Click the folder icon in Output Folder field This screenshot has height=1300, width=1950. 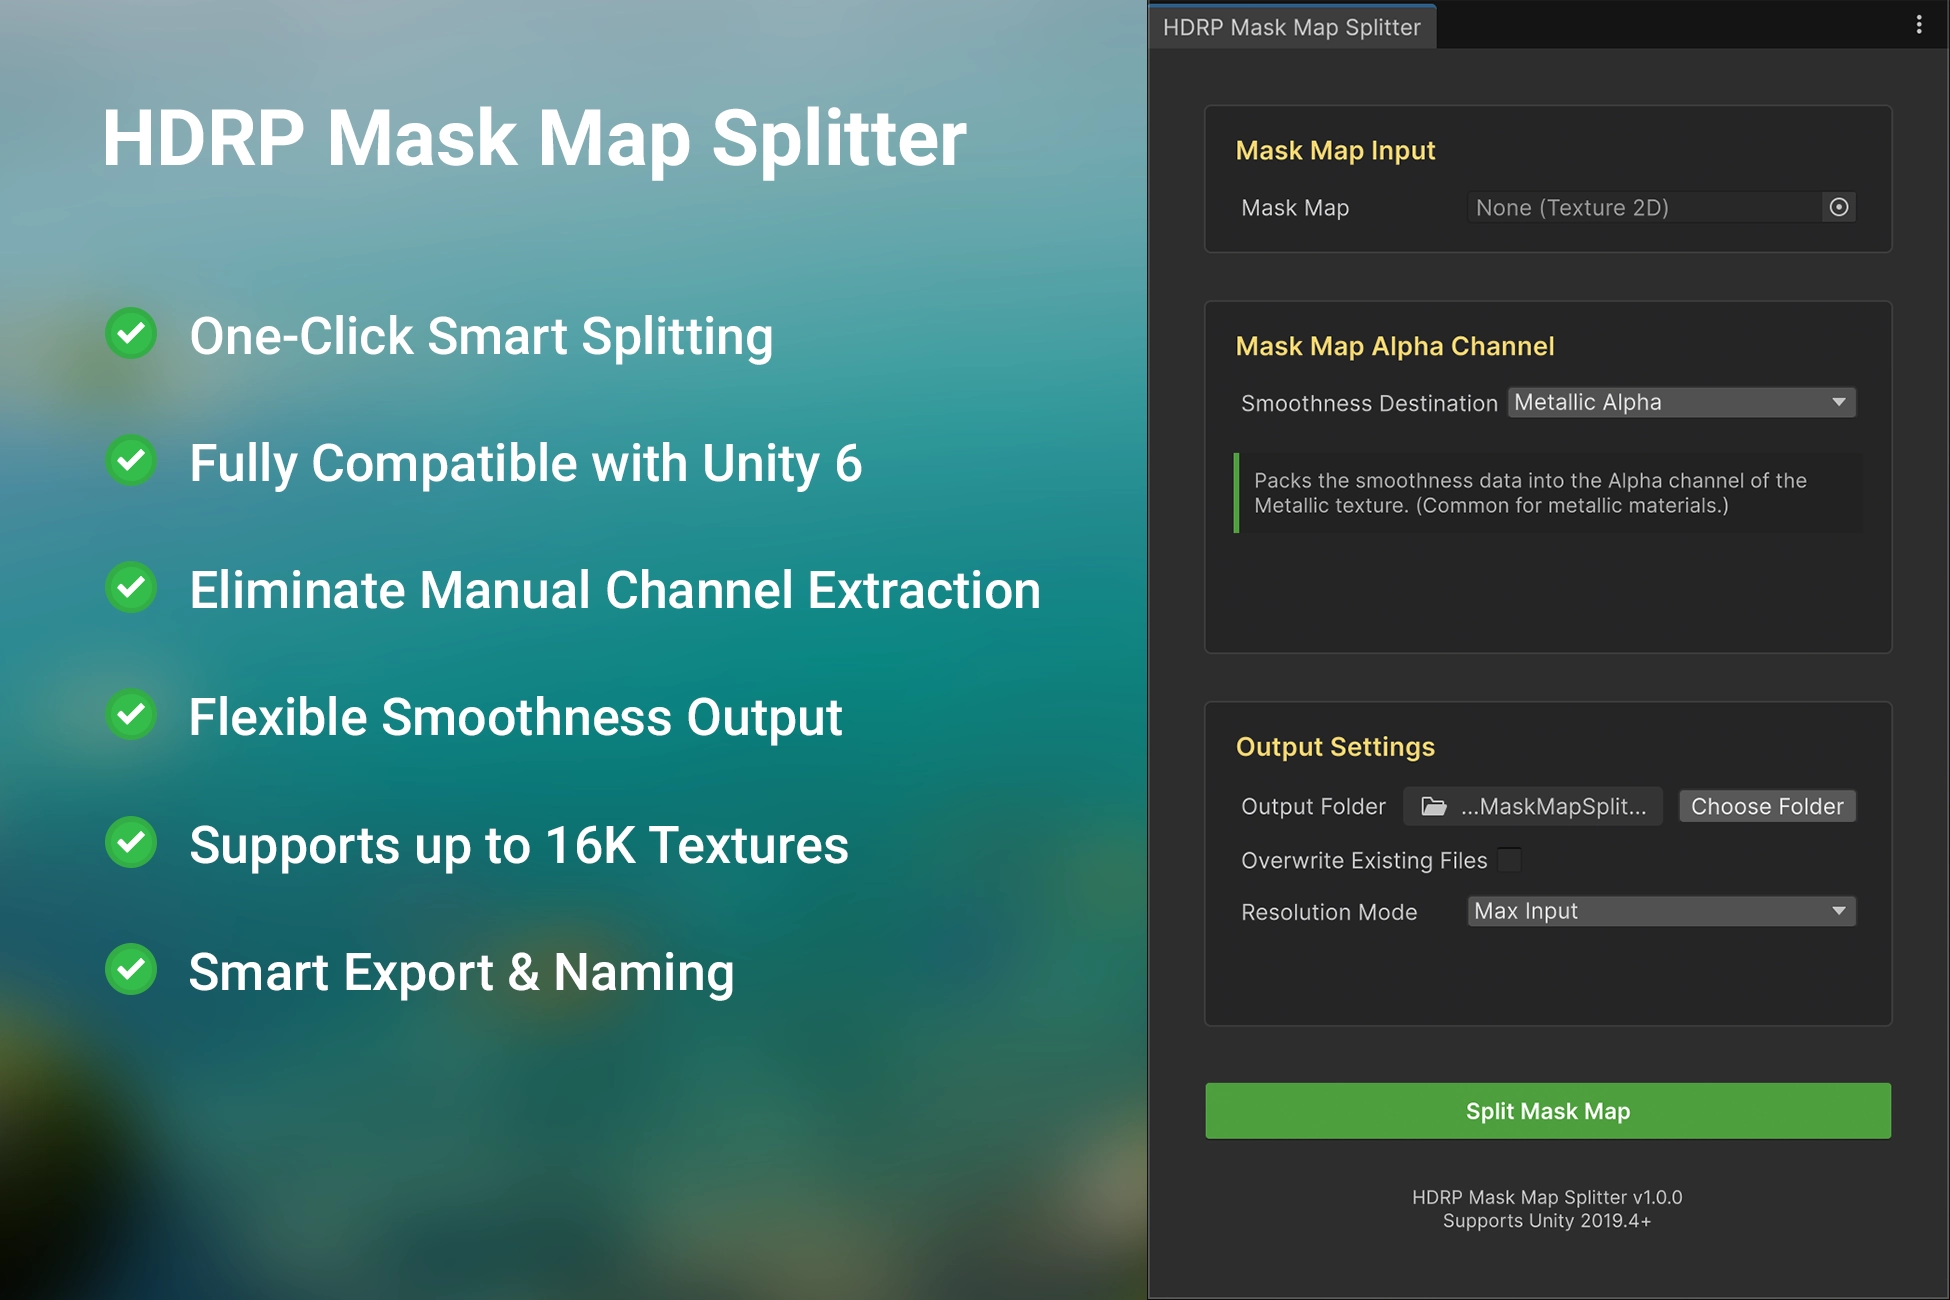(x=1434, y=806)
